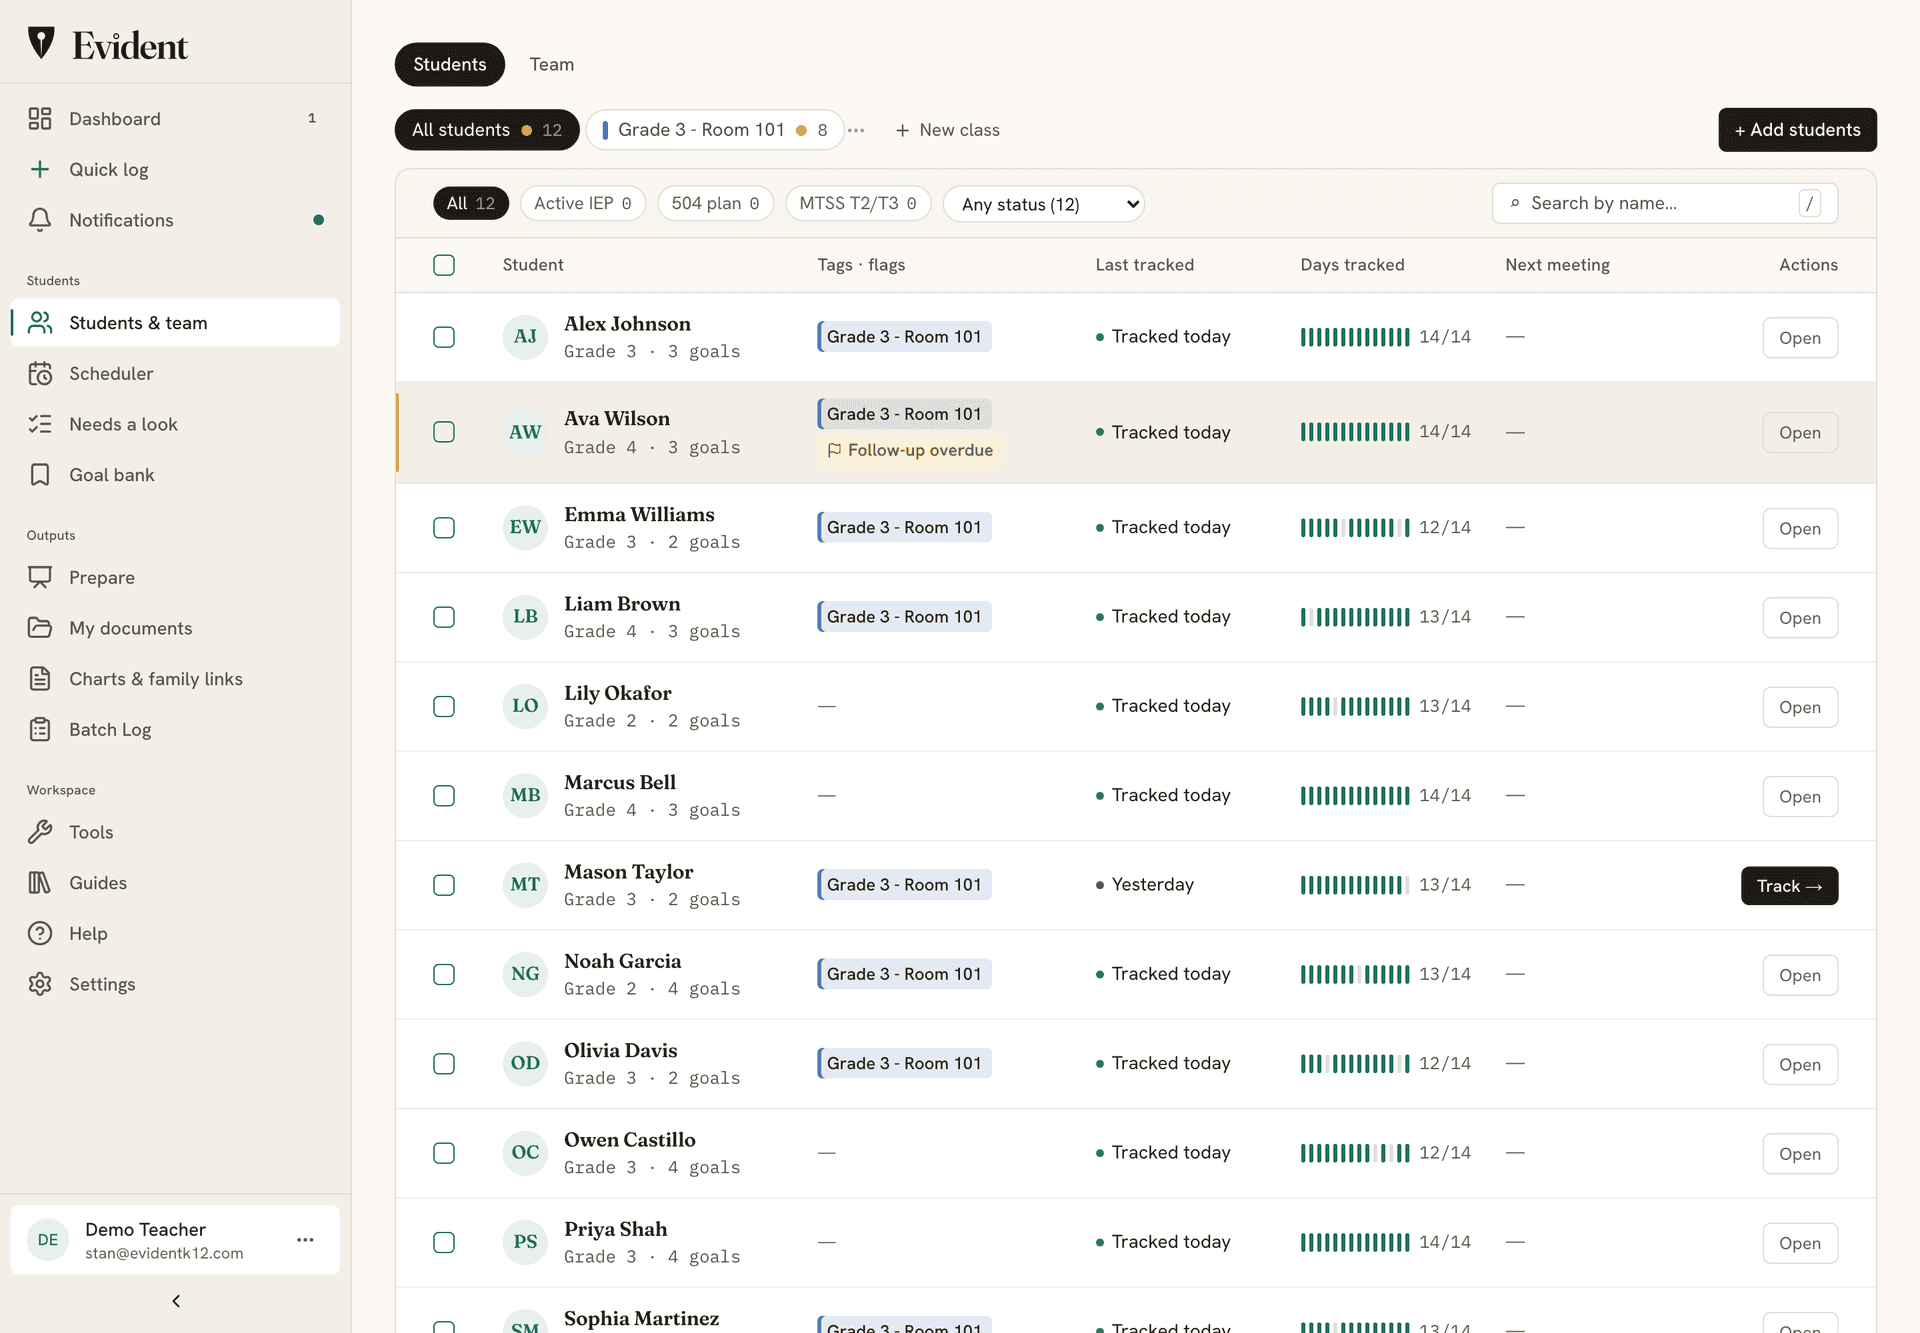Open the Any status dropdown
The image size is (1920, 1333).
[x=1044, y=204]
